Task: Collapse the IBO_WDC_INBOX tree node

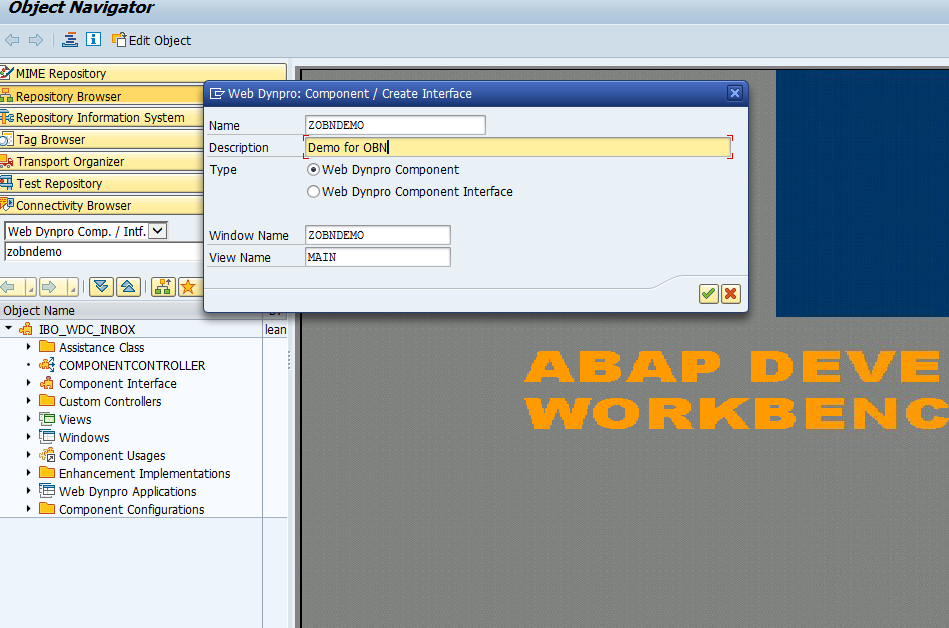Action: coord(9,329)
